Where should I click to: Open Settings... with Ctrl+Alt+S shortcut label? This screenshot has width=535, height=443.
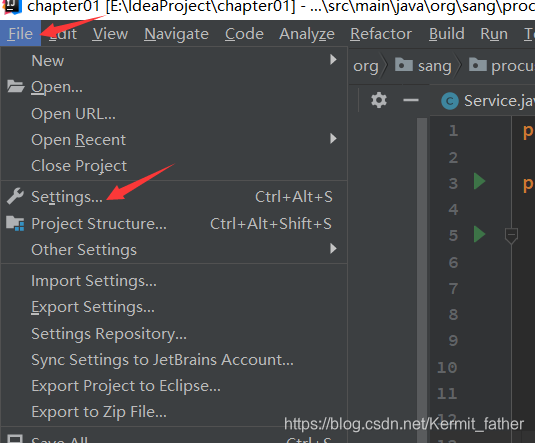click(174, 197)
